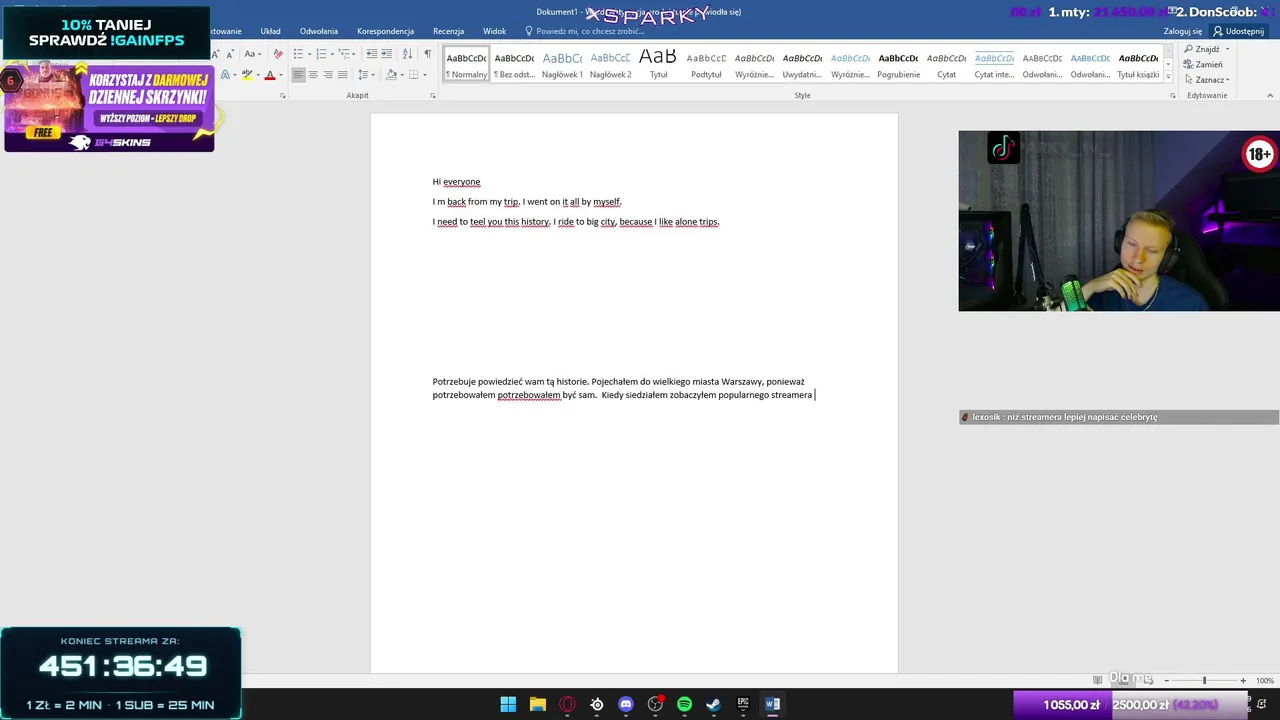Apply Podtytuł style
The image size is (1280, 720).
(x=706, y=64)
